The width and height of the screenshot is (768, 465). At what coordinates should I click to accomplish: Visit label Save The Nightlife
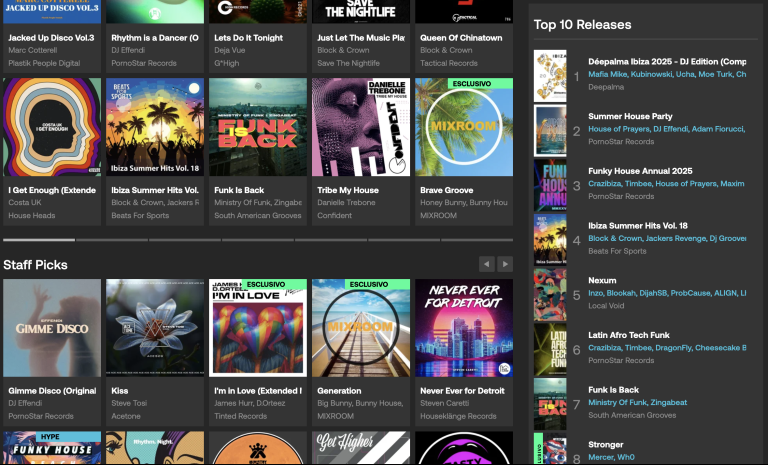(x=348, y=63)
